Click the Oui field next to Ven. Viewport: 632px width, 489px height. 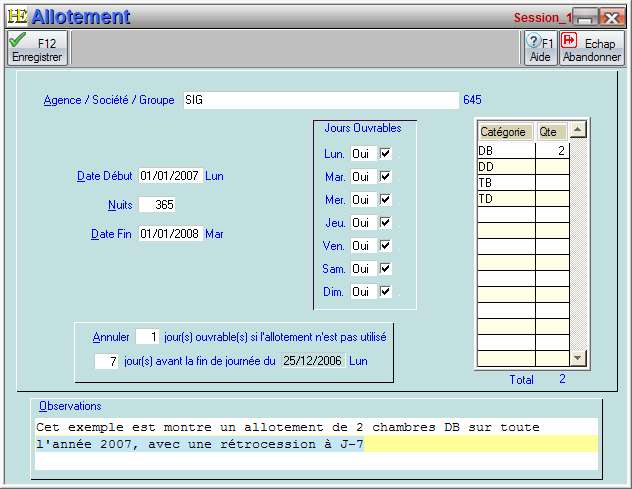click(x=364, y=246)
